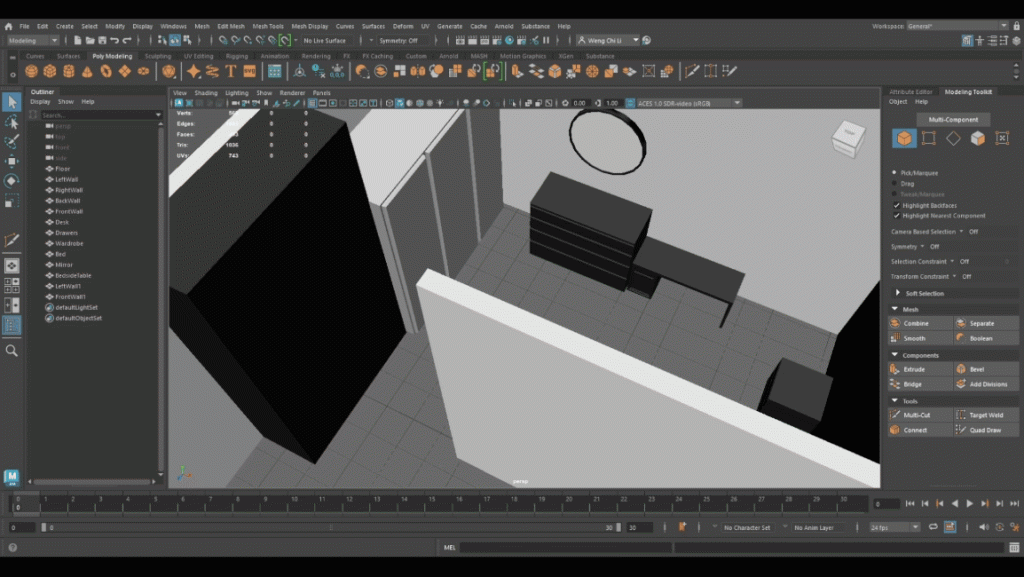Choose the Select tool arrow in toolbox

click(x=12, y=102)
